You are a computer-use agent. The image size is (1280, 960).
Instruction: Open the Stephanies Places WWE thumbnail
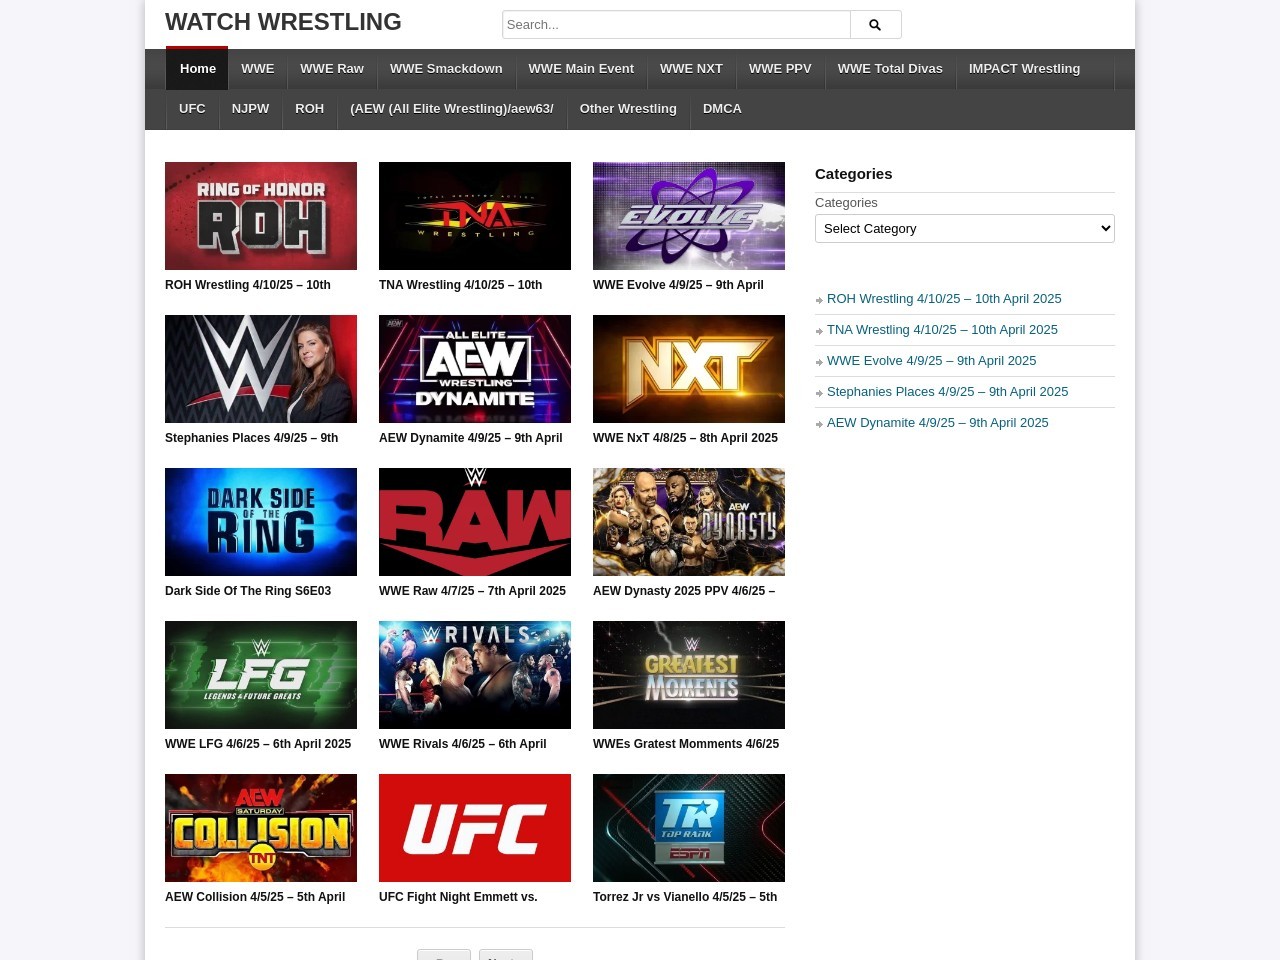coord(261,369)
